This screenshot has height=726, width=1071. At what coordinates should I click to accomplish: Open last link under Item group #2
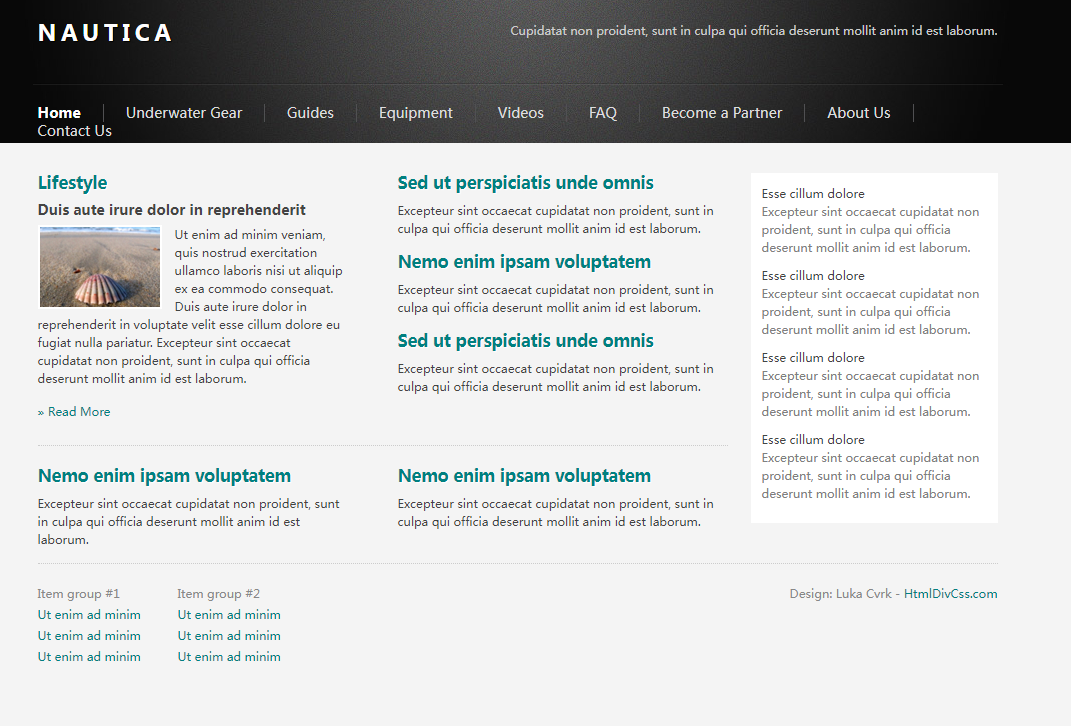[229, 657]
